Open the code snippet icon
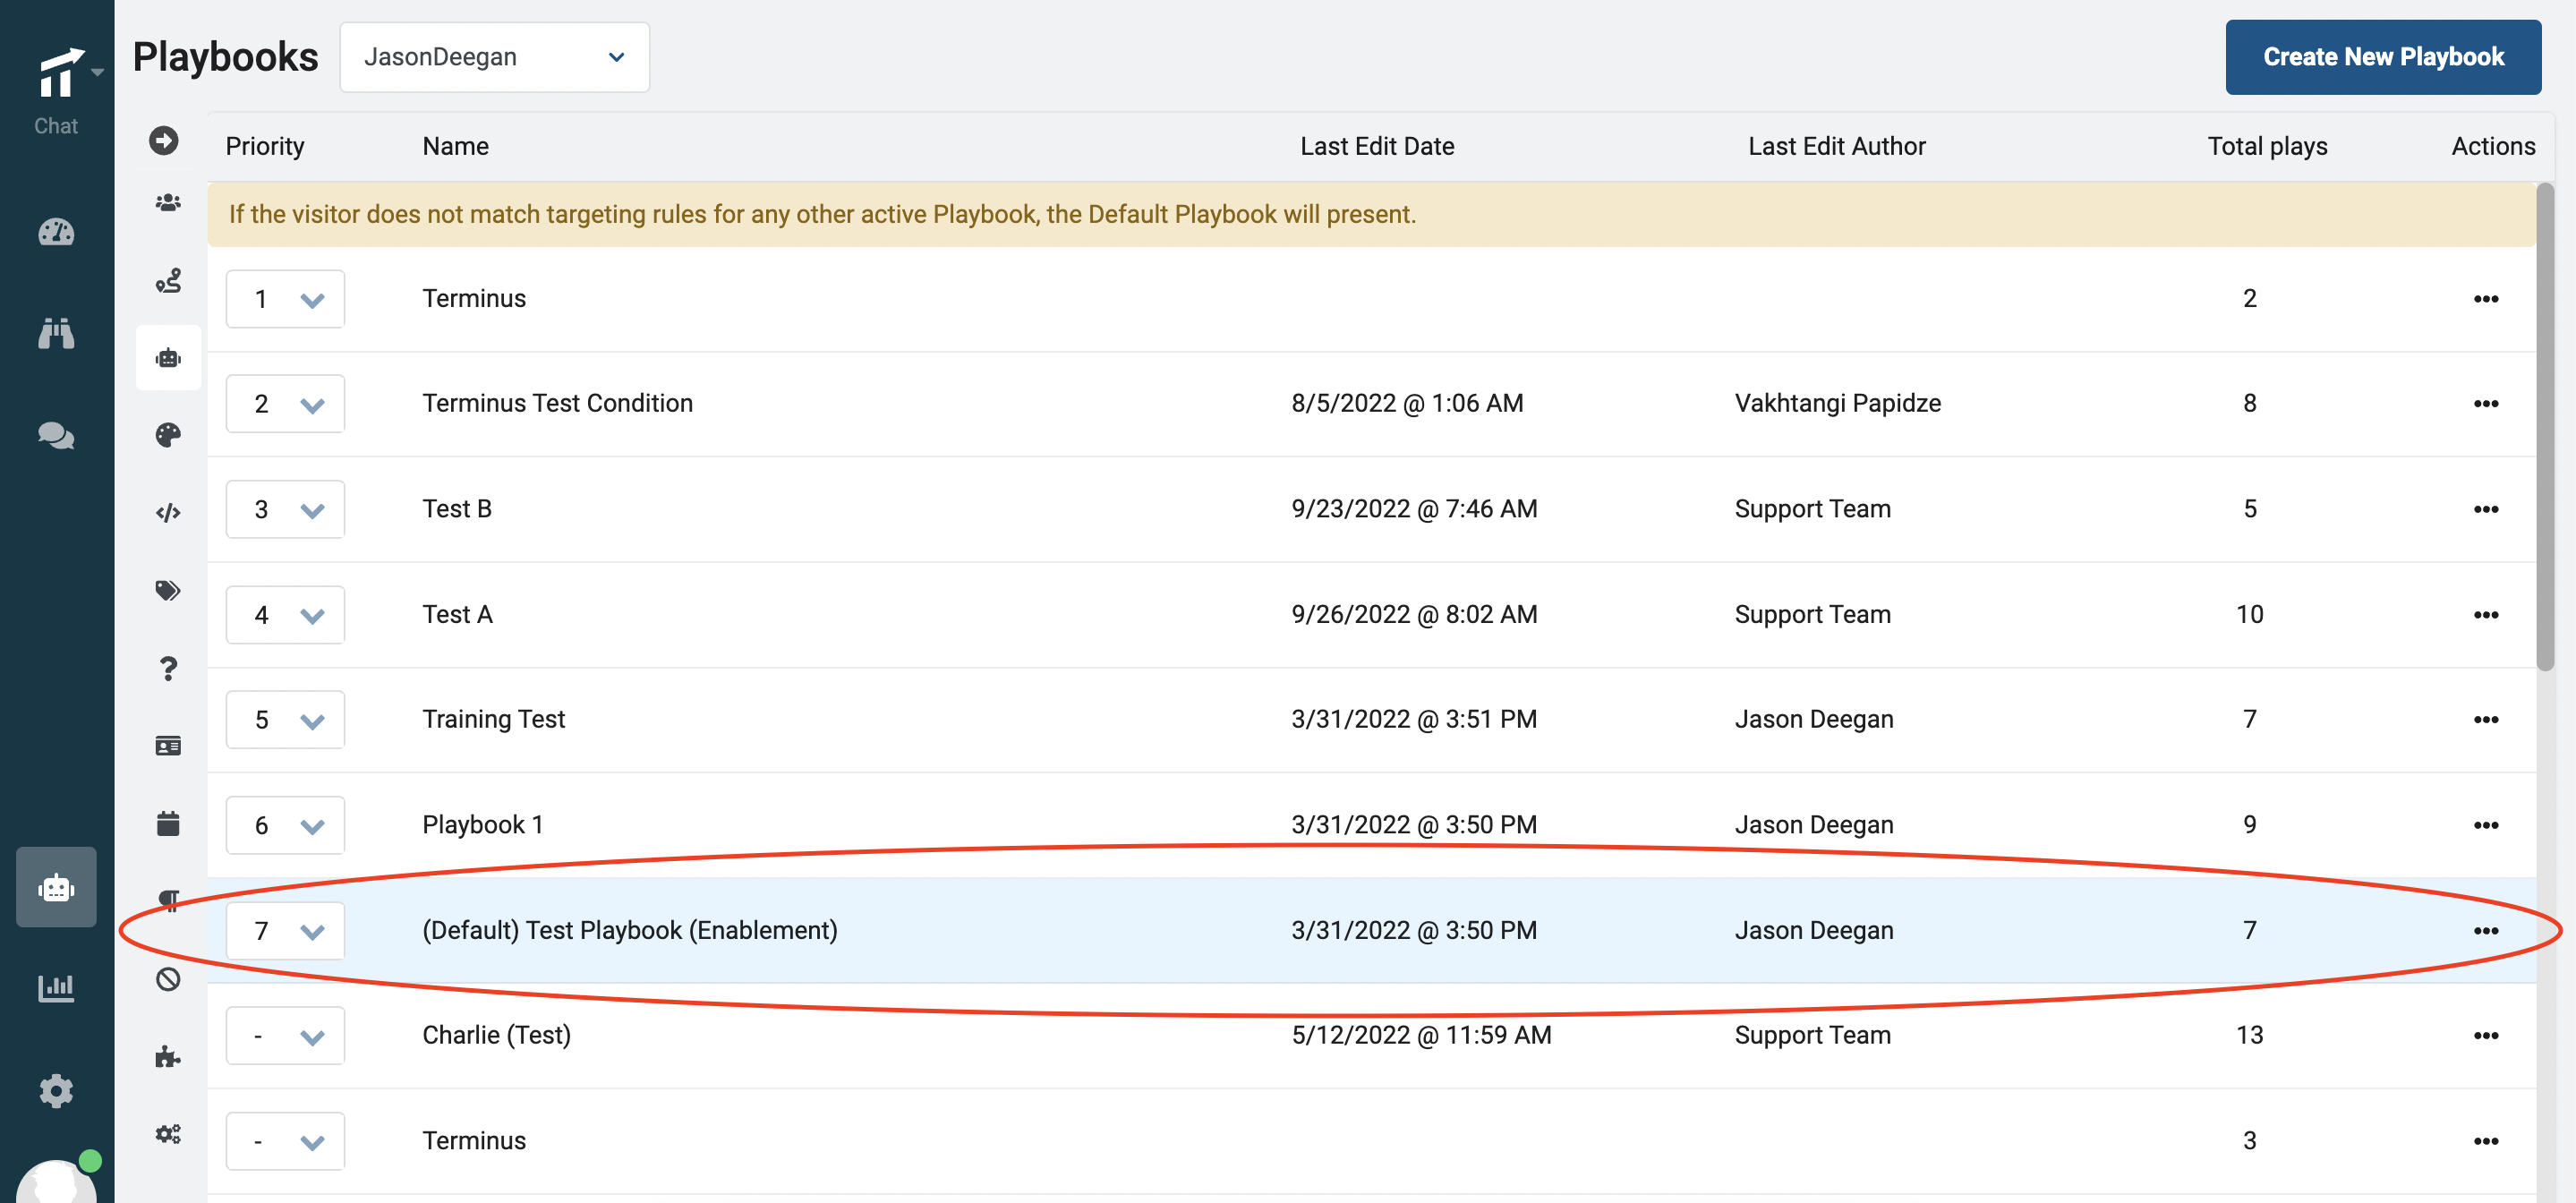This screenshot has width=2576, height=1203. pos(168,513)
